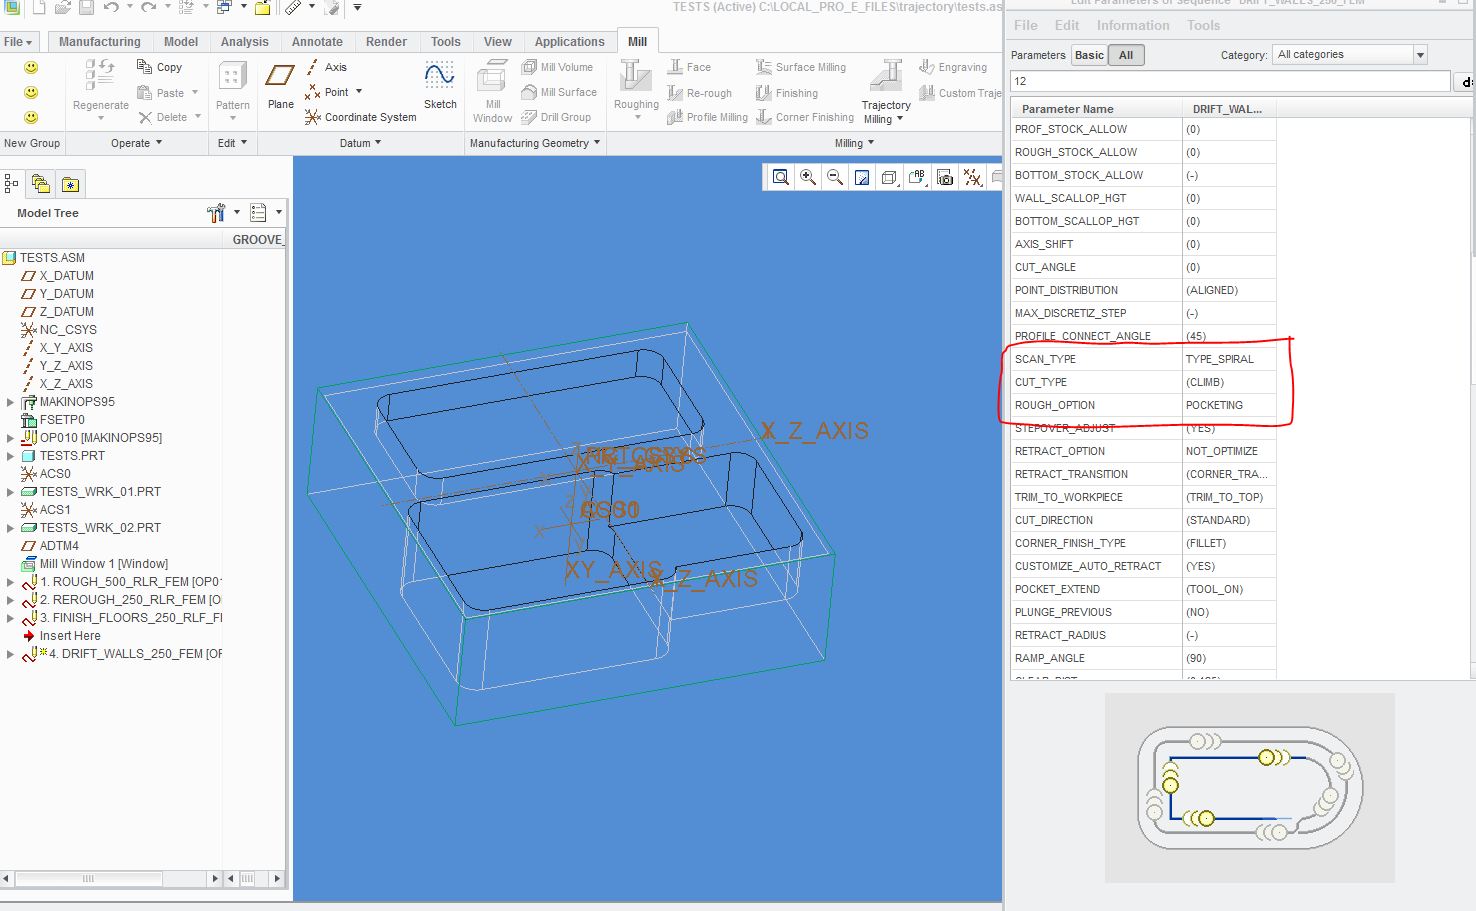Expand the TESTS_WRK_01.PRT tree node
Image resolution: width=1476 pixels, height=911 pixels.
(10, 492)
